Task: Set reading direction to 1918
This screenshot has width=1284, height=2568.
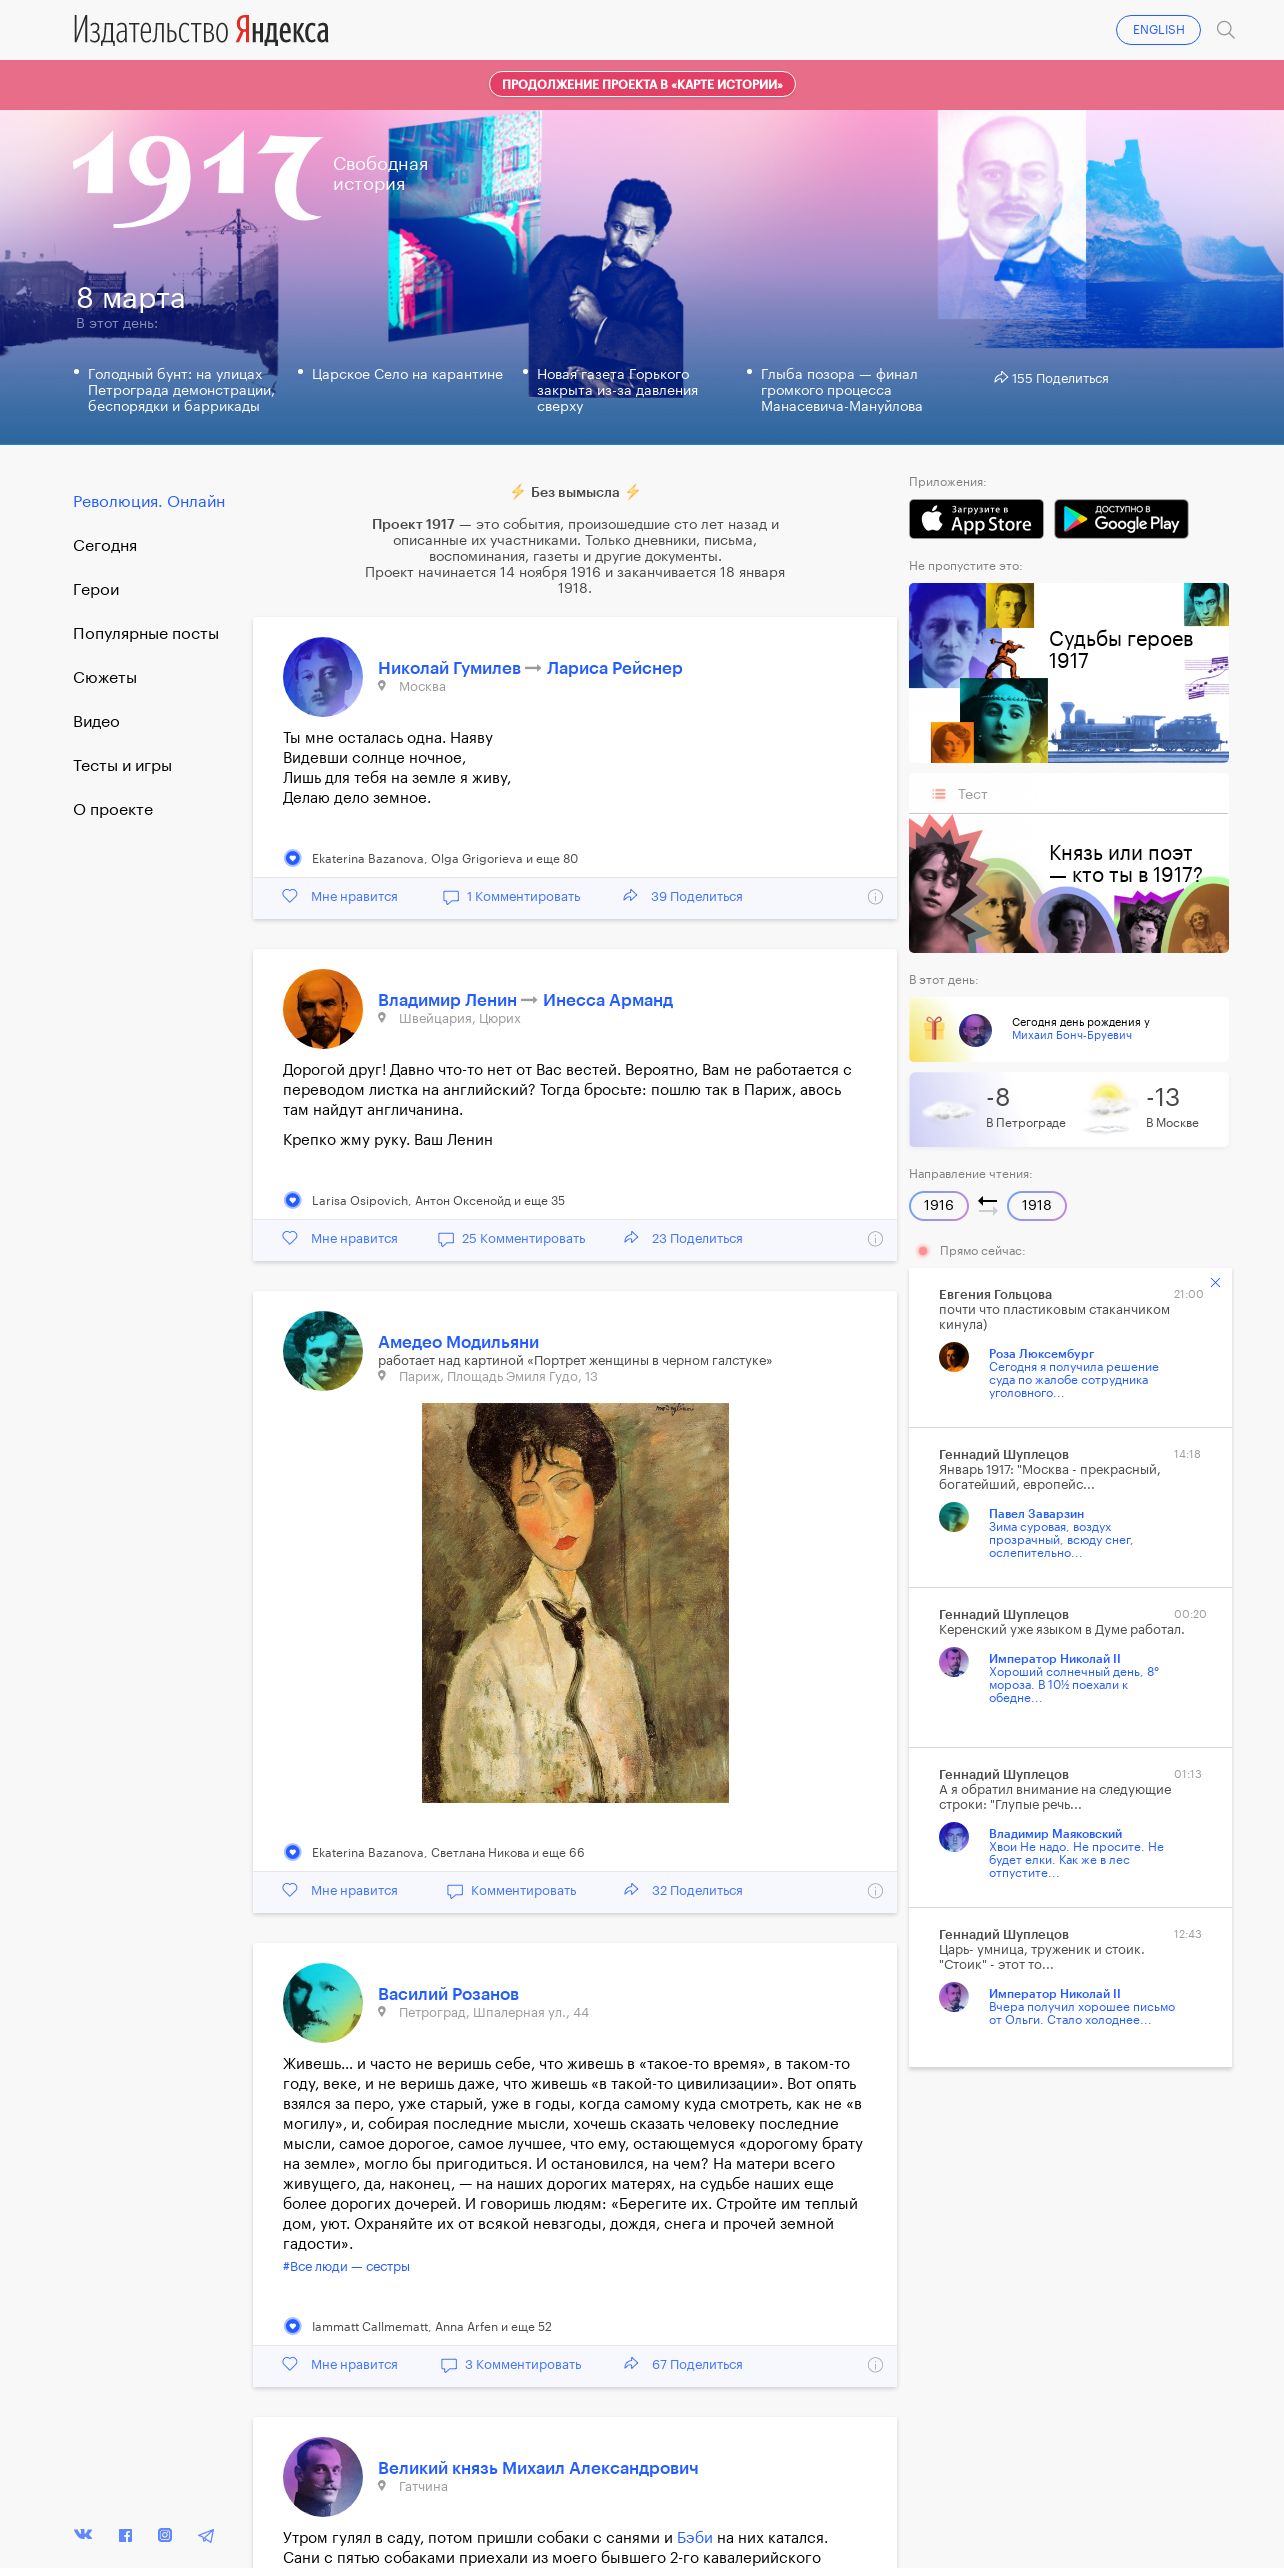Action: pos(1036,1205)
